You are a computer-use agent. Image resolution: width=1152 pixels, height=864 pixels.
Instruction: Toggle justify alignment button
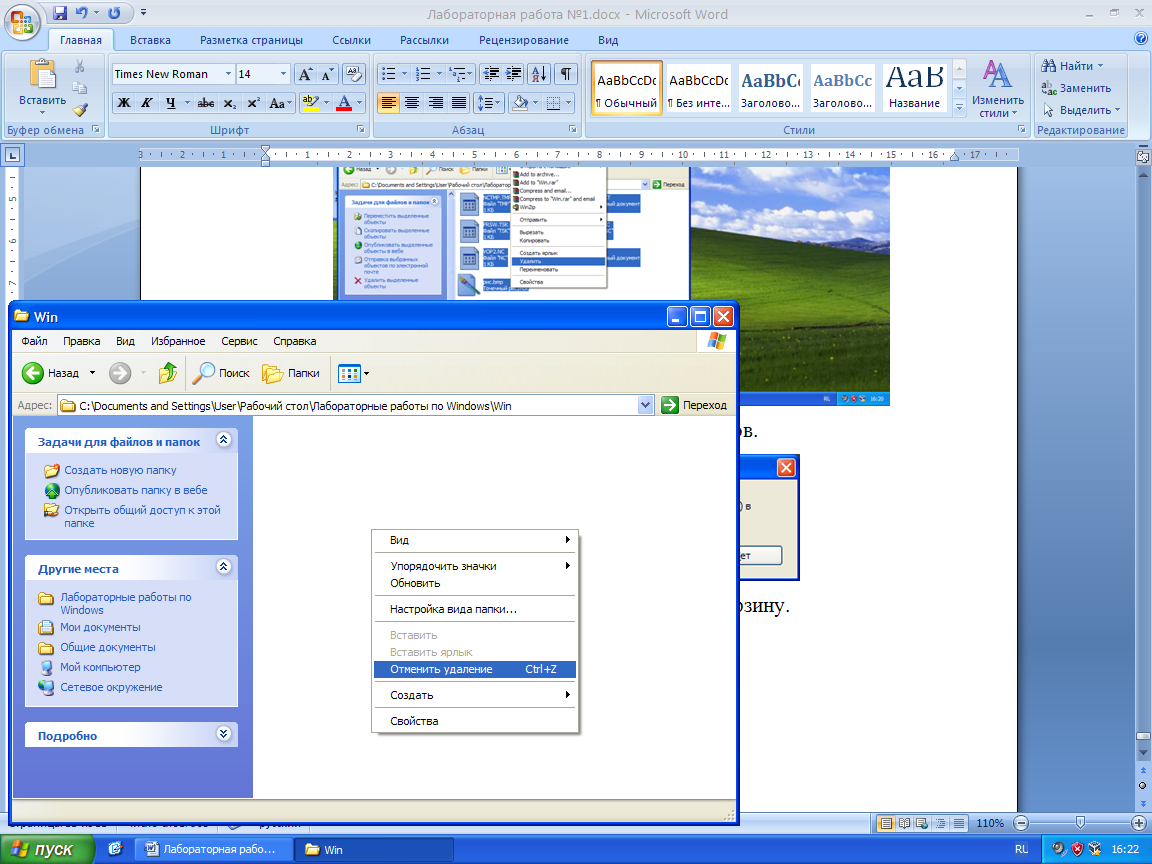[x=459, y=103]
